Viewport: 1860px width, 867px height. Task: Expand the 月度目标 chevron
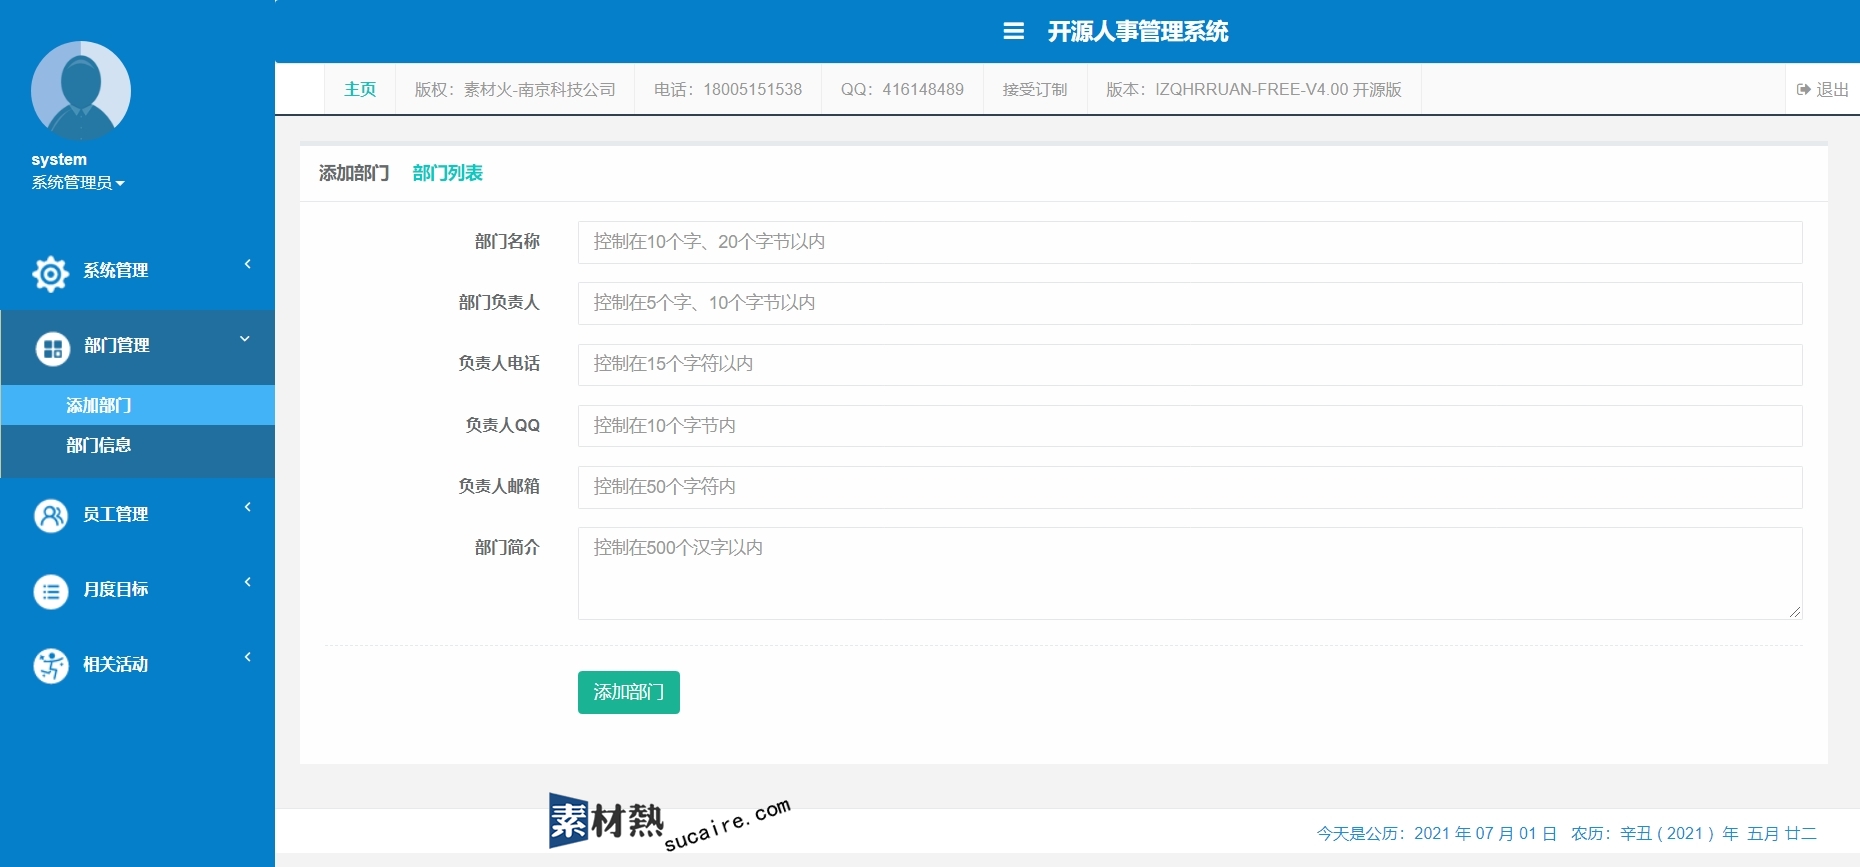[248, 582]
